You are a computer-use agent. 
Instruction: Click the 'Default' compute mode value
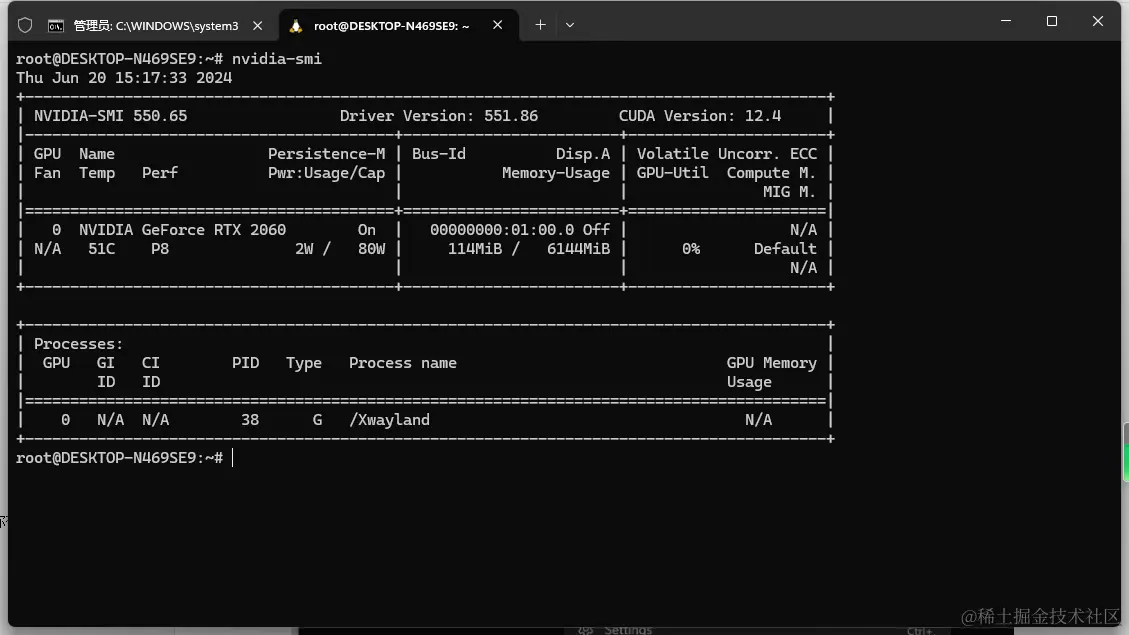pos(785,249)
